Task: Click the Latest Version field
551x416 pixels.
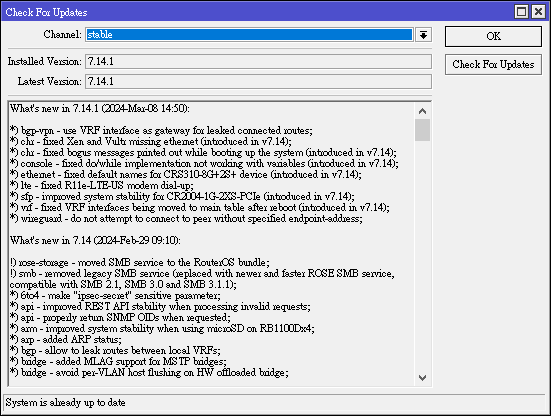Action: tap(258, 82)
